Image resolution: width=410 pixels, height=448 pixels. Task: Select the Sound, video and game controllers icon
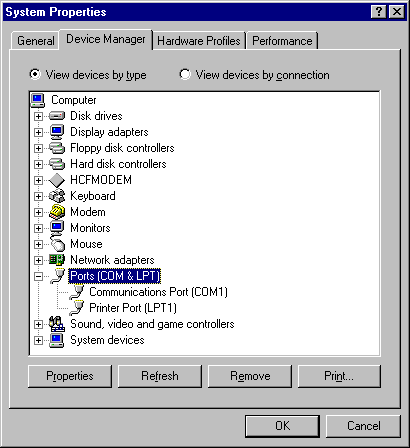tap(57, 324)
